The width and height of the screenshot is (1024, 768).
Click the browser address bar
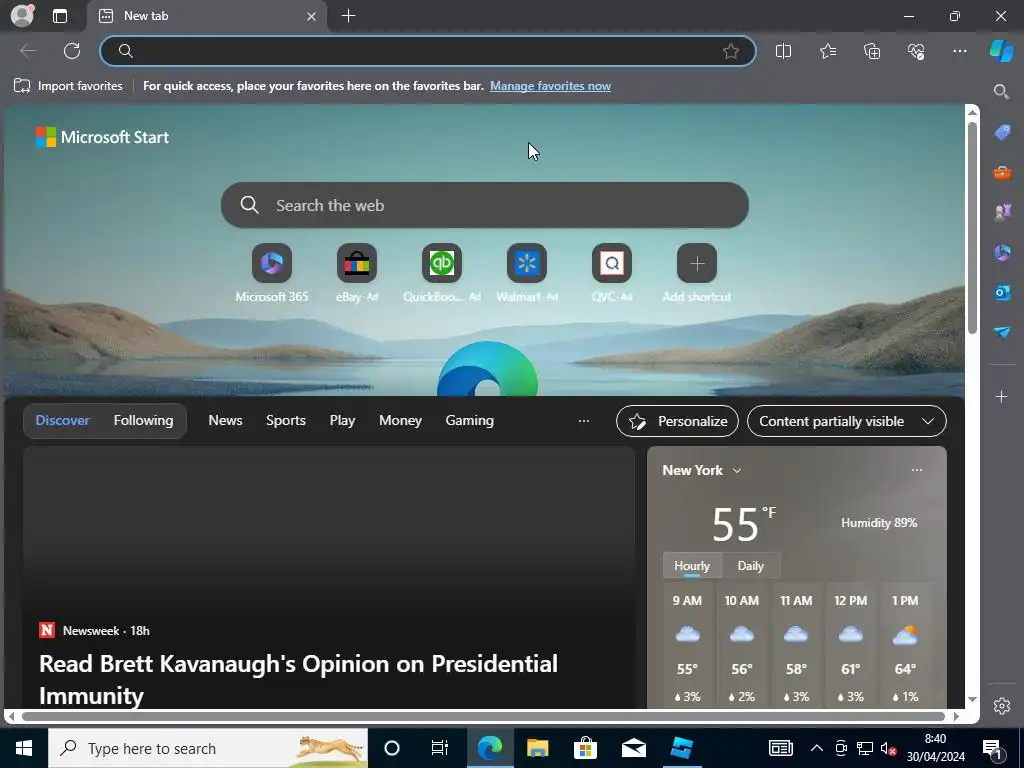[x=428, y=51]
